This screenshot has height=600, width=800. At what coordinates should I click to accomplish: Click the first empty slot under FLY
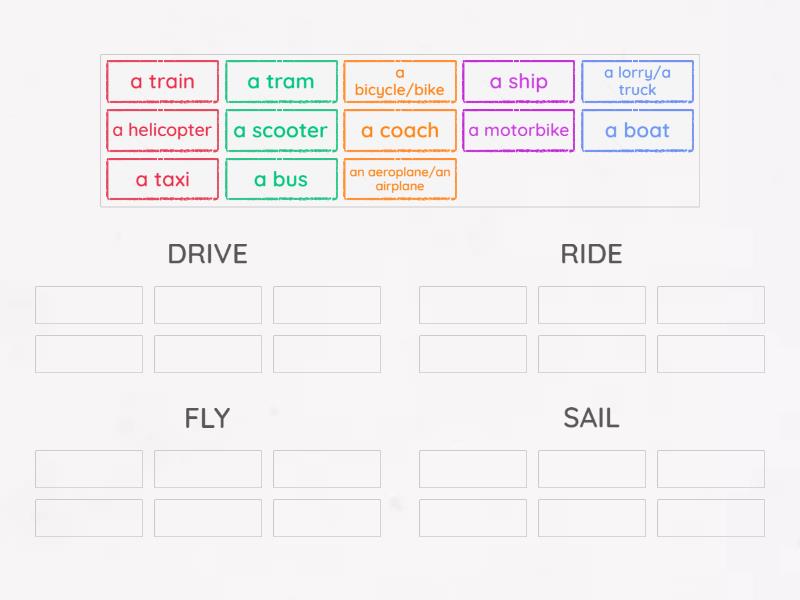[x=88, y=469]
